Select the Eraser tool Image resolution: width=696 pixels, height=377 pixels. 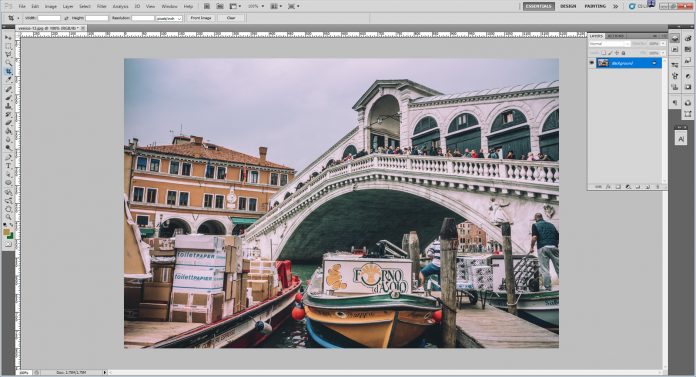8,123
